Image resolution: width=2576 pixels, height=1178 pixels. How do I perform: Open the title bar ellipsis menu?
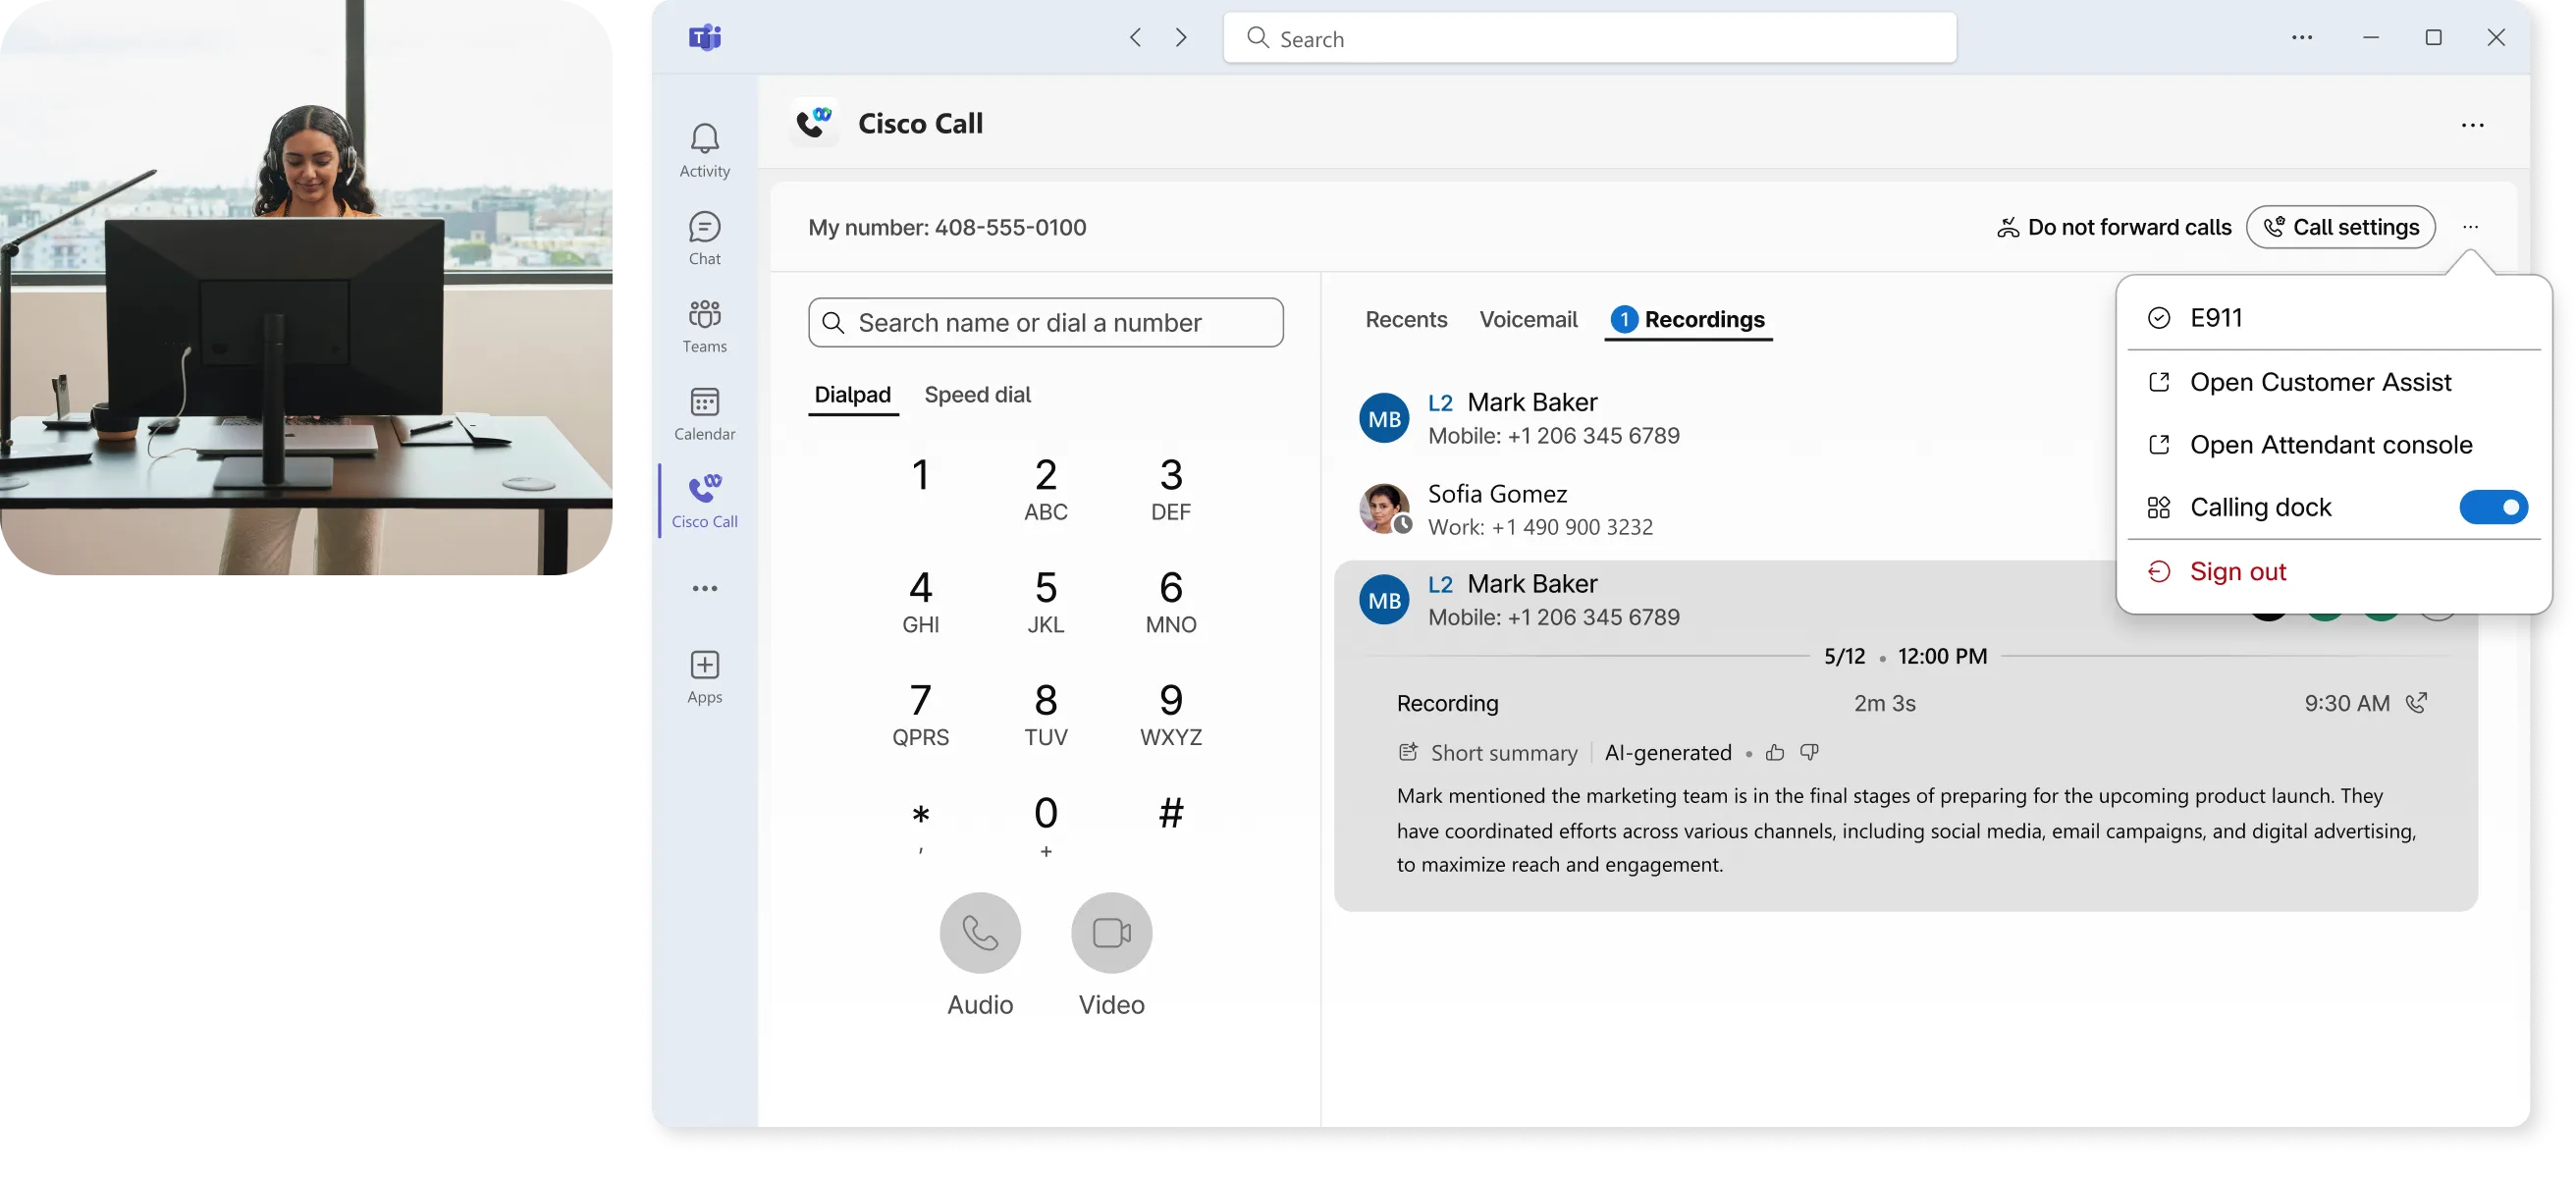point(2301,37)
